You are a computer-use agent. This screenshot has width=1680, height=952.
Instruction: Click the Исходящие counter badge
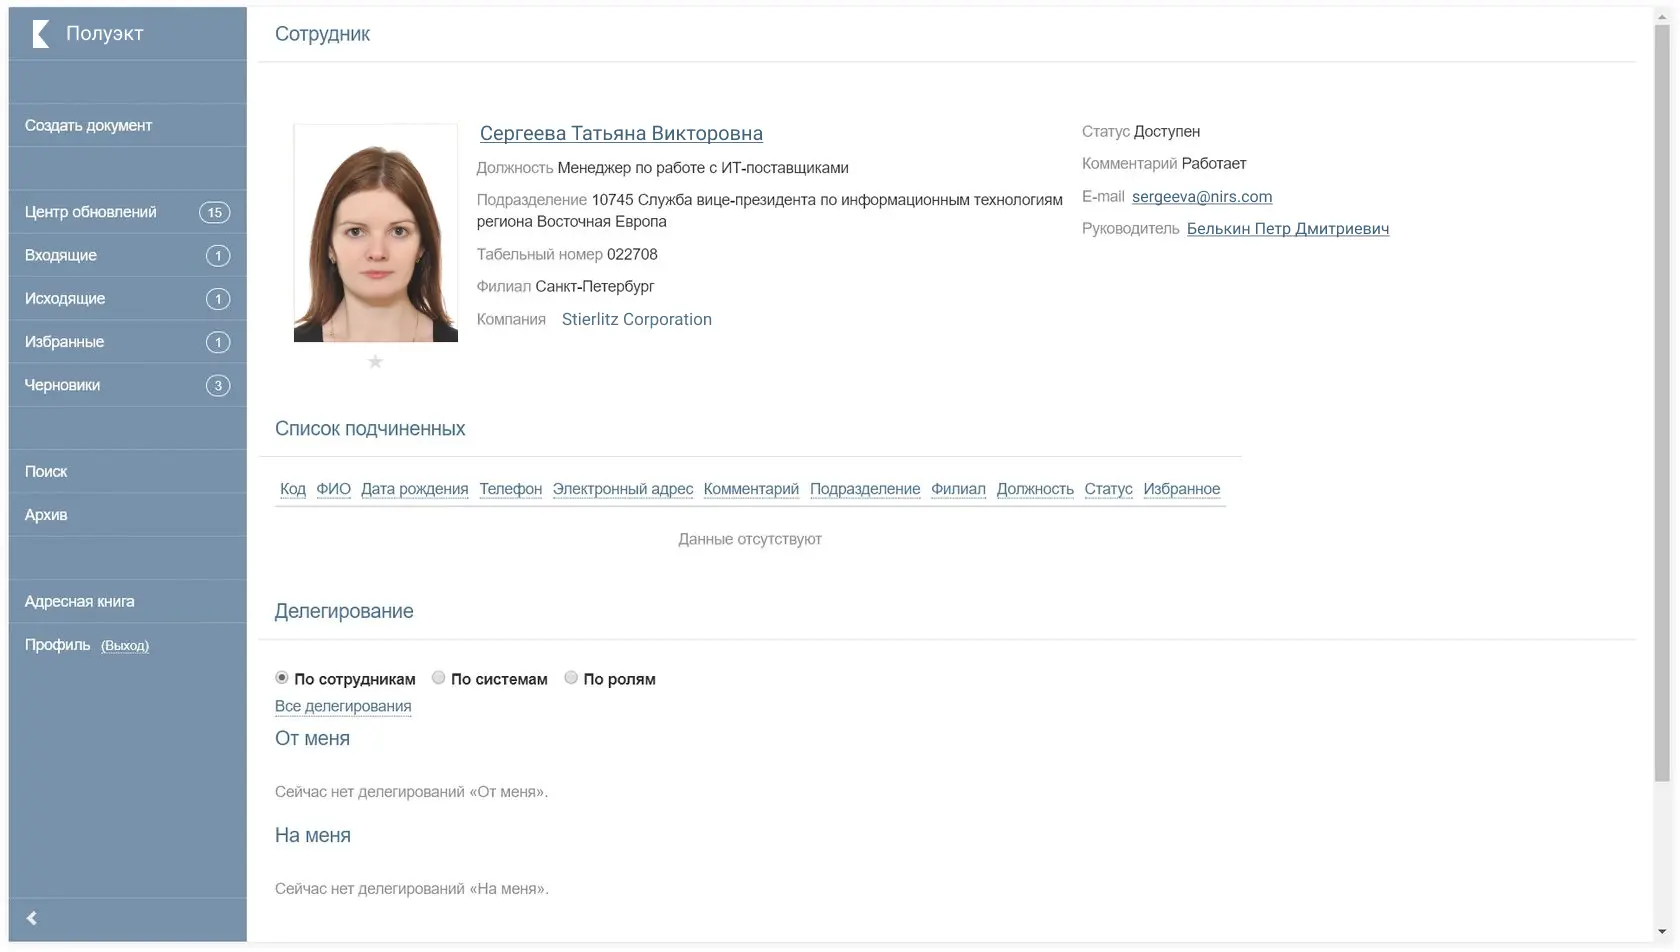(218, 299)
